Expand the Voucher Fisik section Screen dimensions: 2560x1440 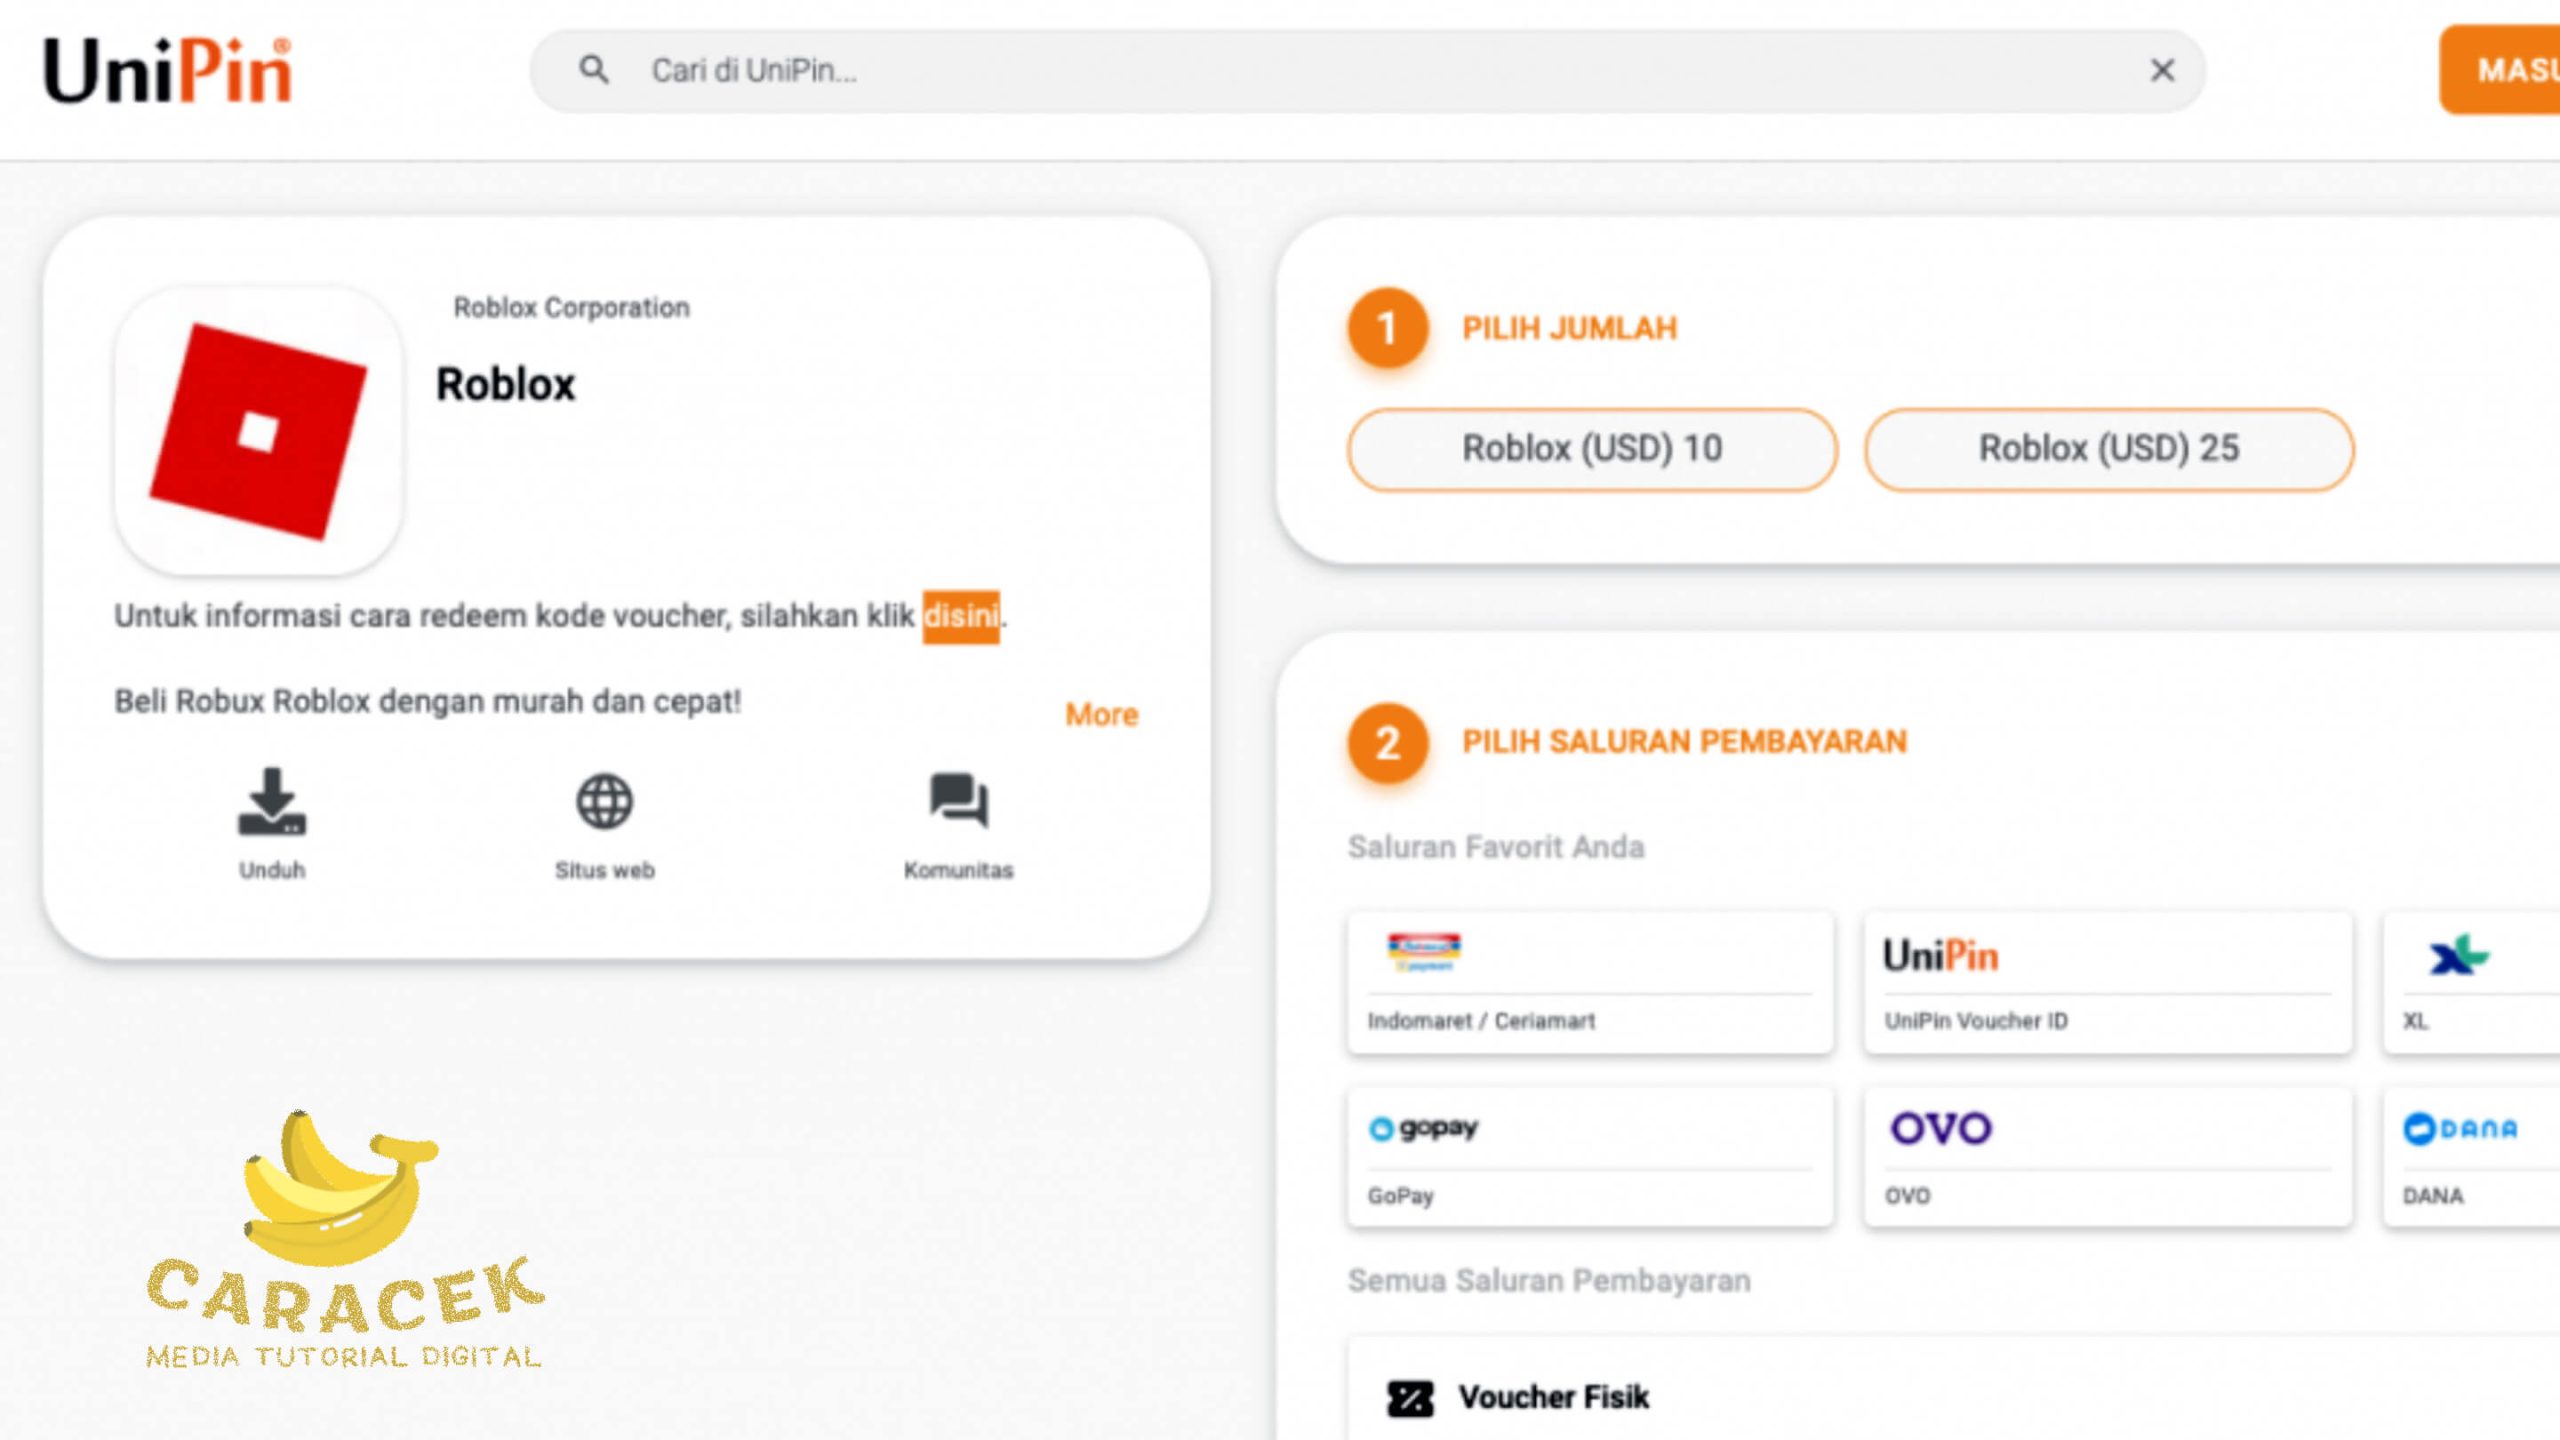pyautogui.click(x=1553, y=1397)
